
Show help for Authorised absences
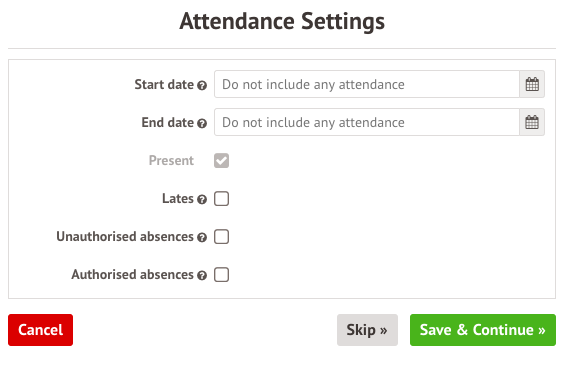pyautogui.click(x=202, y=276)
